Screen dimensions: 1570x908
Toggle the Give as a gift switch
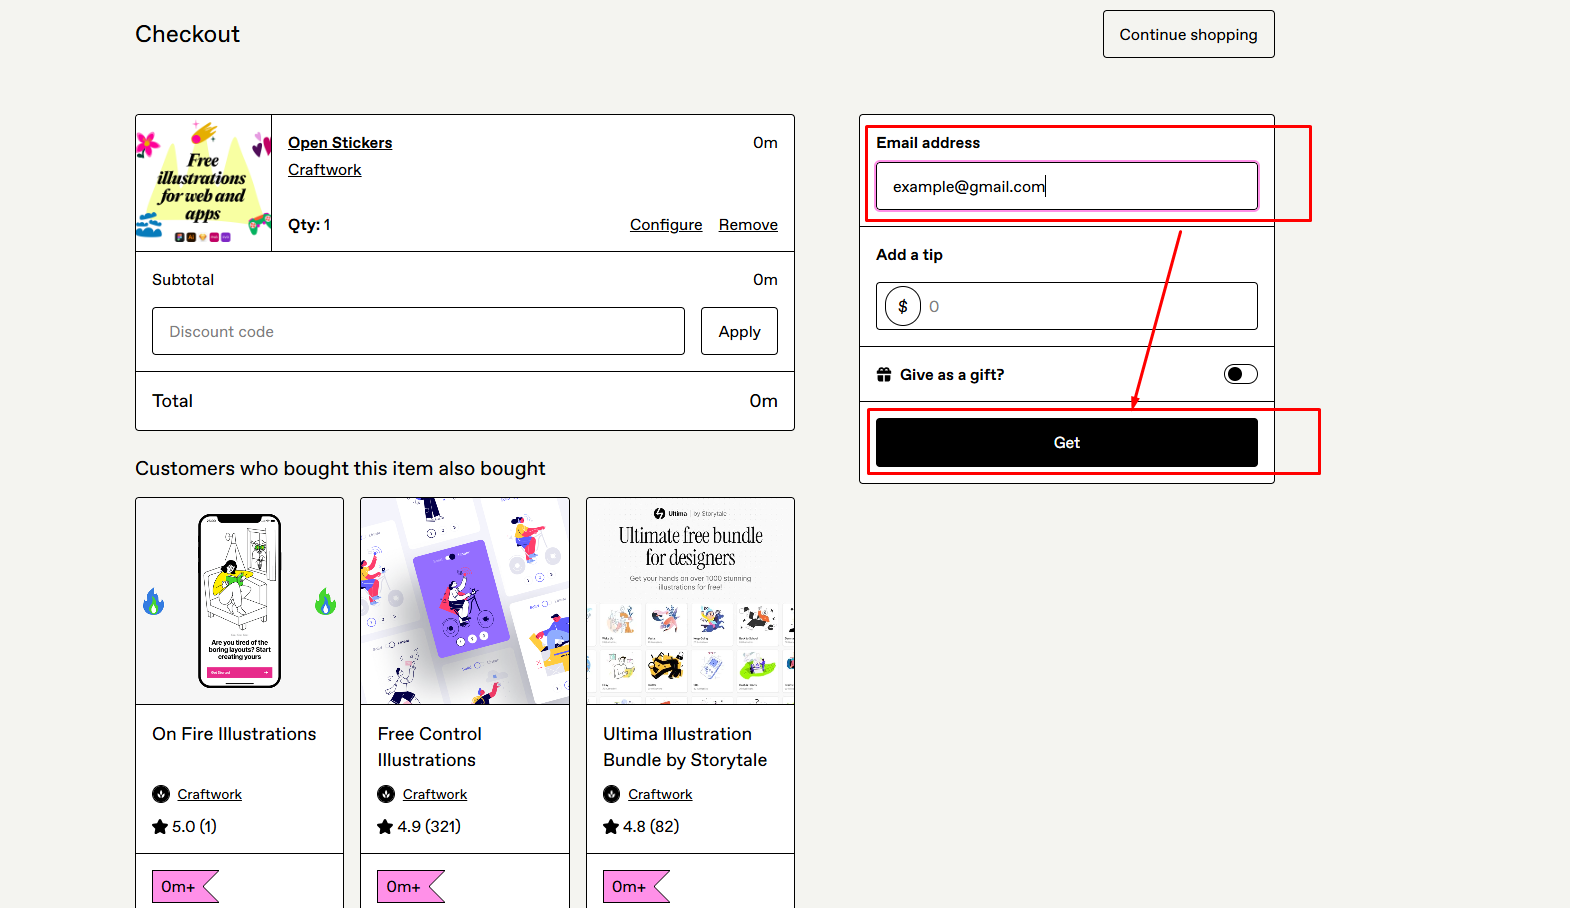(x=1241, y=374)
